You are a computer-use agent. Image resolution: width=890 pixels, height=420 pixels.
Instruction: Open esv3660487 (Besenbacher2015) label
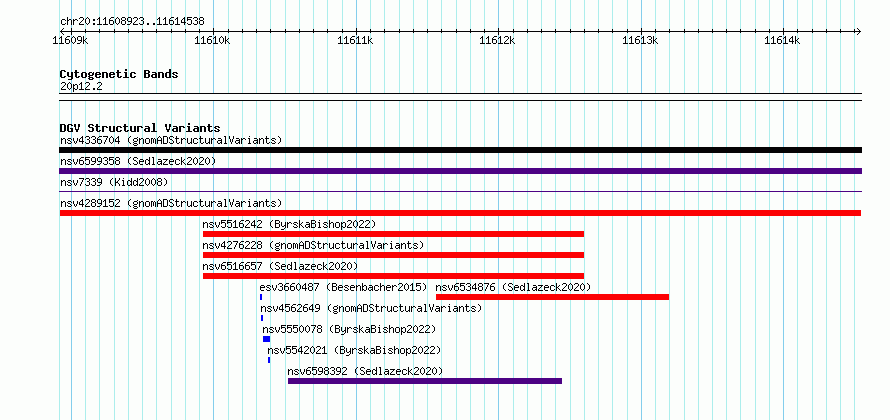click(343, 287)
